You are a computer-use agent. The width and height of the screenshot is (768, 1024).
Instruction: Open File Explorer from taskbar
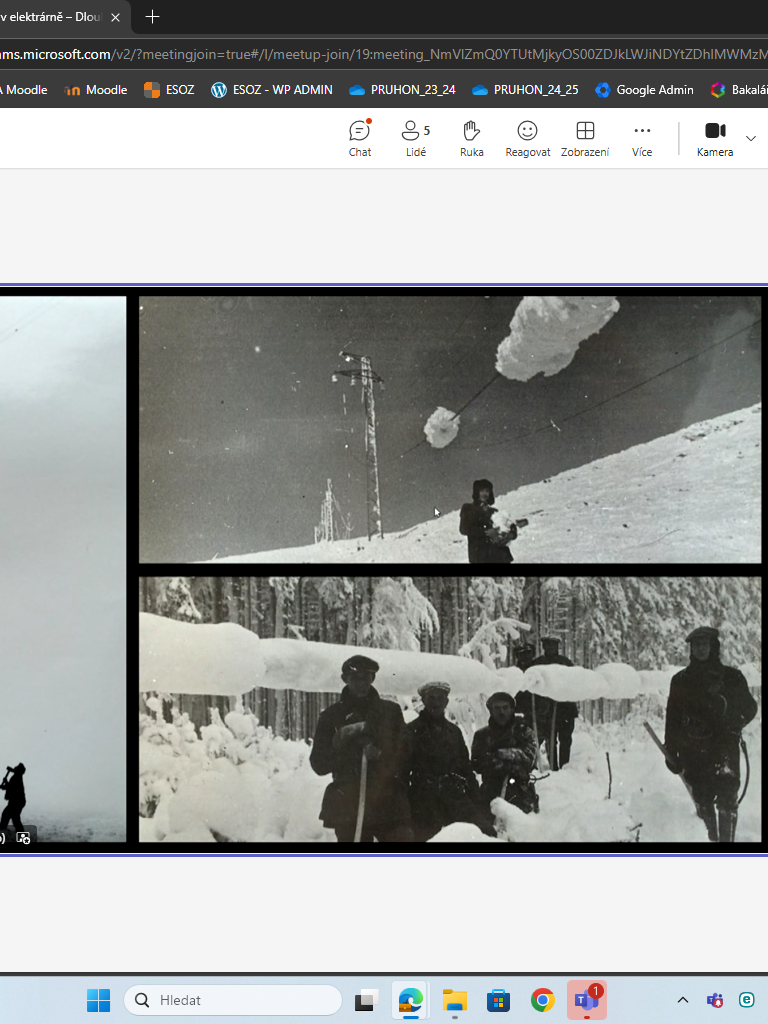(x=455, y=1000)
